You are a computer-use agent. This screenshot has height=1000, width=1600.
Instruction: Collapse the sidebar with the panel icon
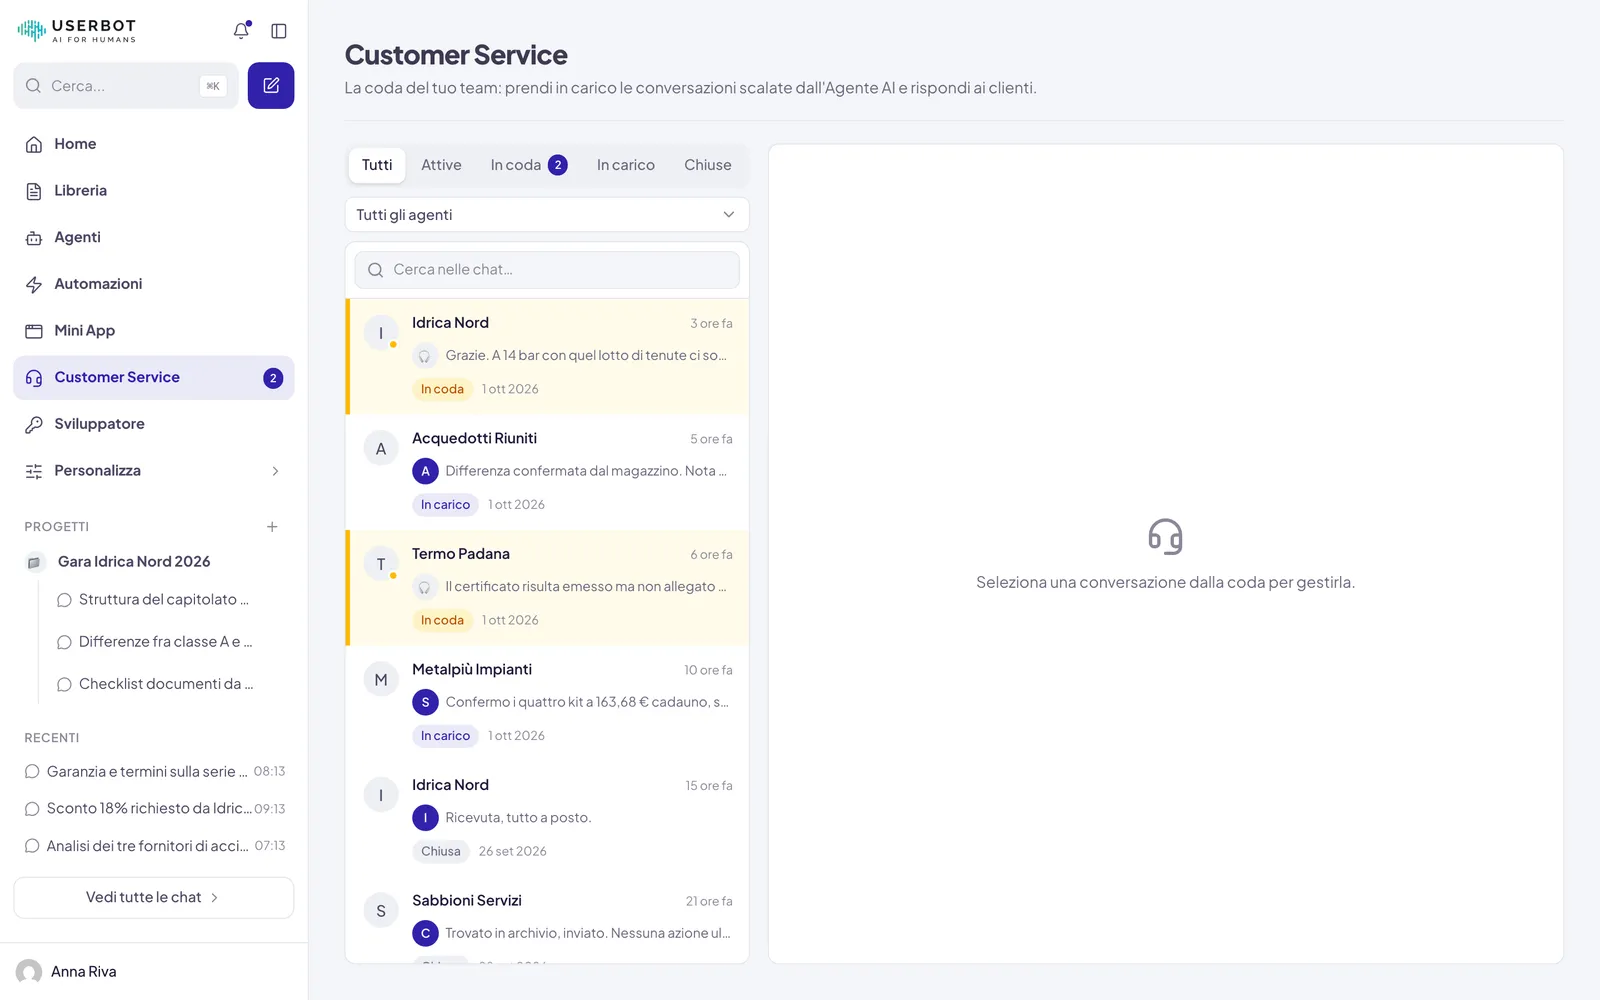click(279, 31)
